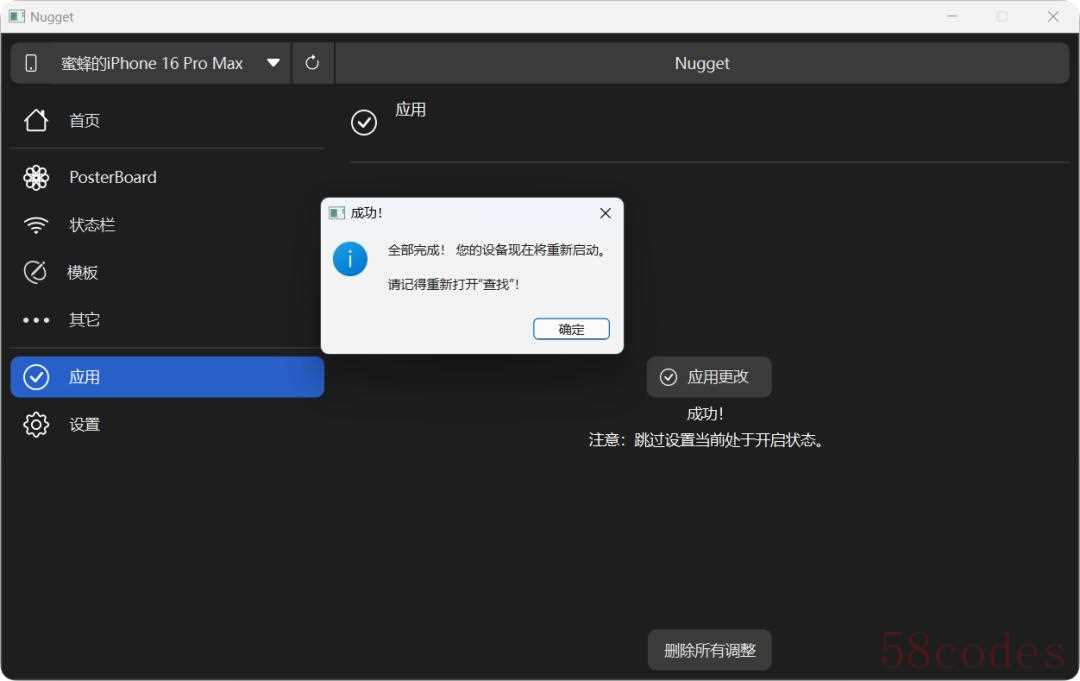Click the three-dot 其它 icon
Image resolution: width=1080 pixels, height=681 pixels.
click(36, 321)
